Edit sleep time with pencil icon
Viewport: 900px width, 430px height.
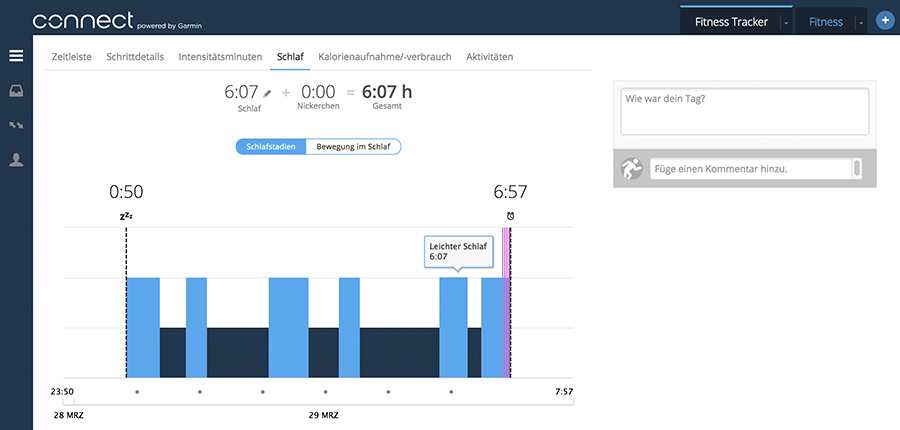point(267,92)
